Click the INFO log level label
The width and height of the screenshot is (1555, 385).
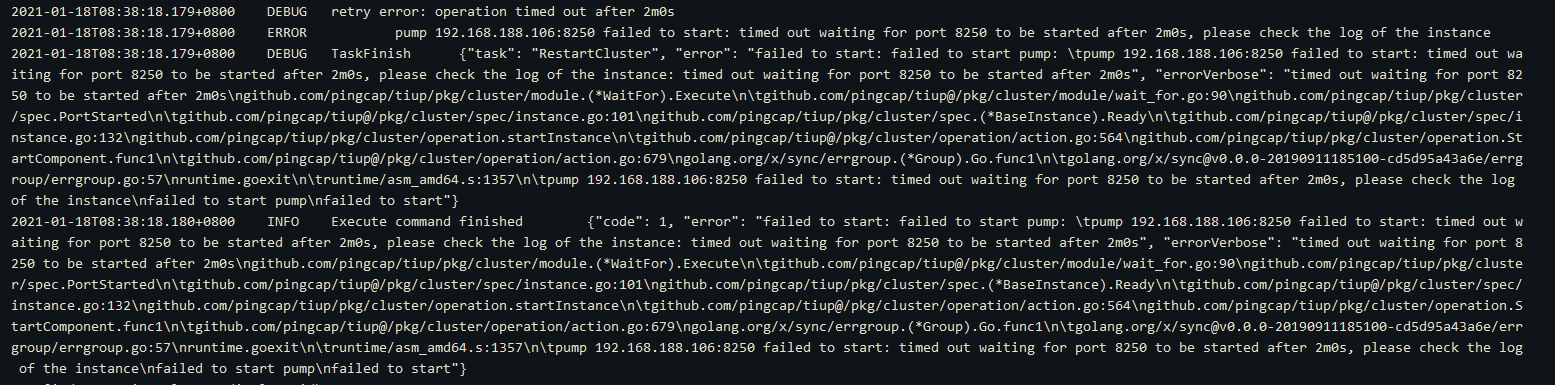point(283,222)
